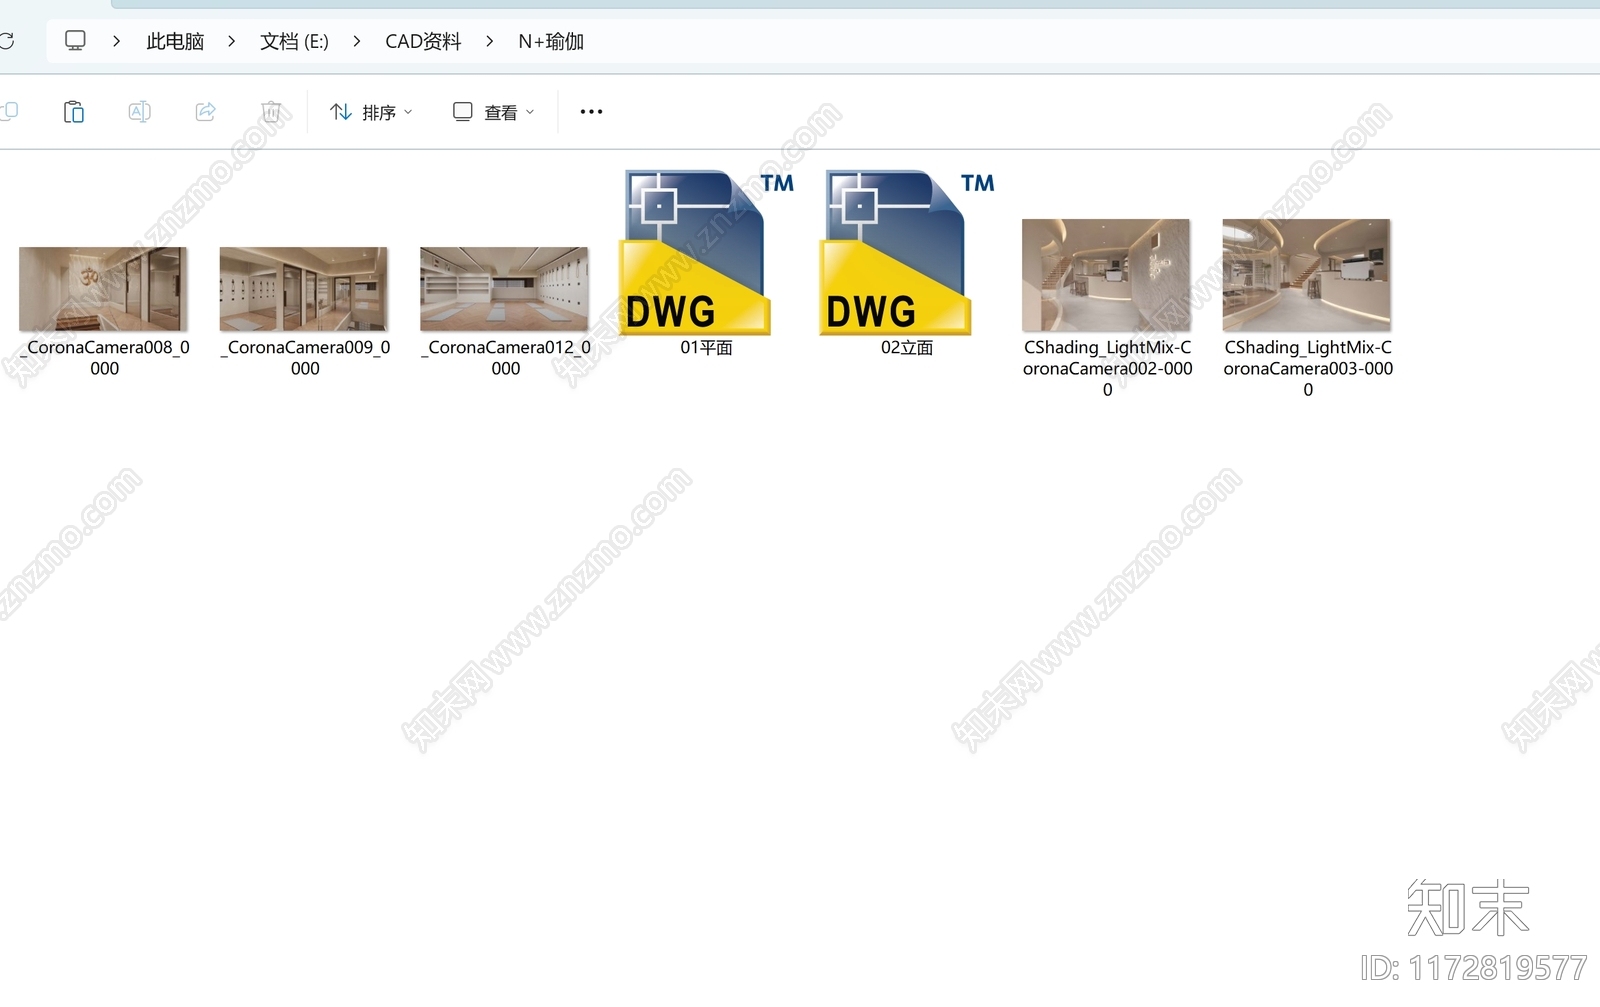
Task: Click the _CoronaCamera012_0000 file name text
Action: coord(506,358)
